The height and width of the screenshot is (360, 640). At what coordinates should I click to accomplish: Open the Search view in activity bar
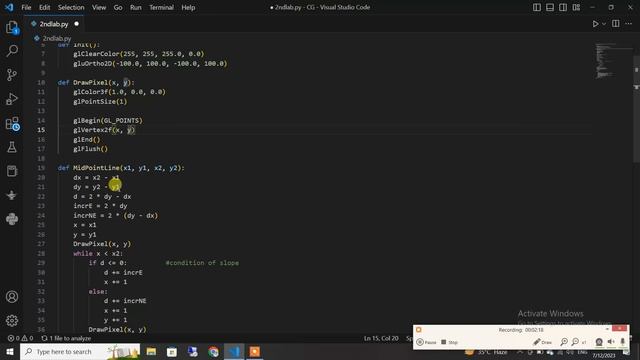click(x=12, y=51)
